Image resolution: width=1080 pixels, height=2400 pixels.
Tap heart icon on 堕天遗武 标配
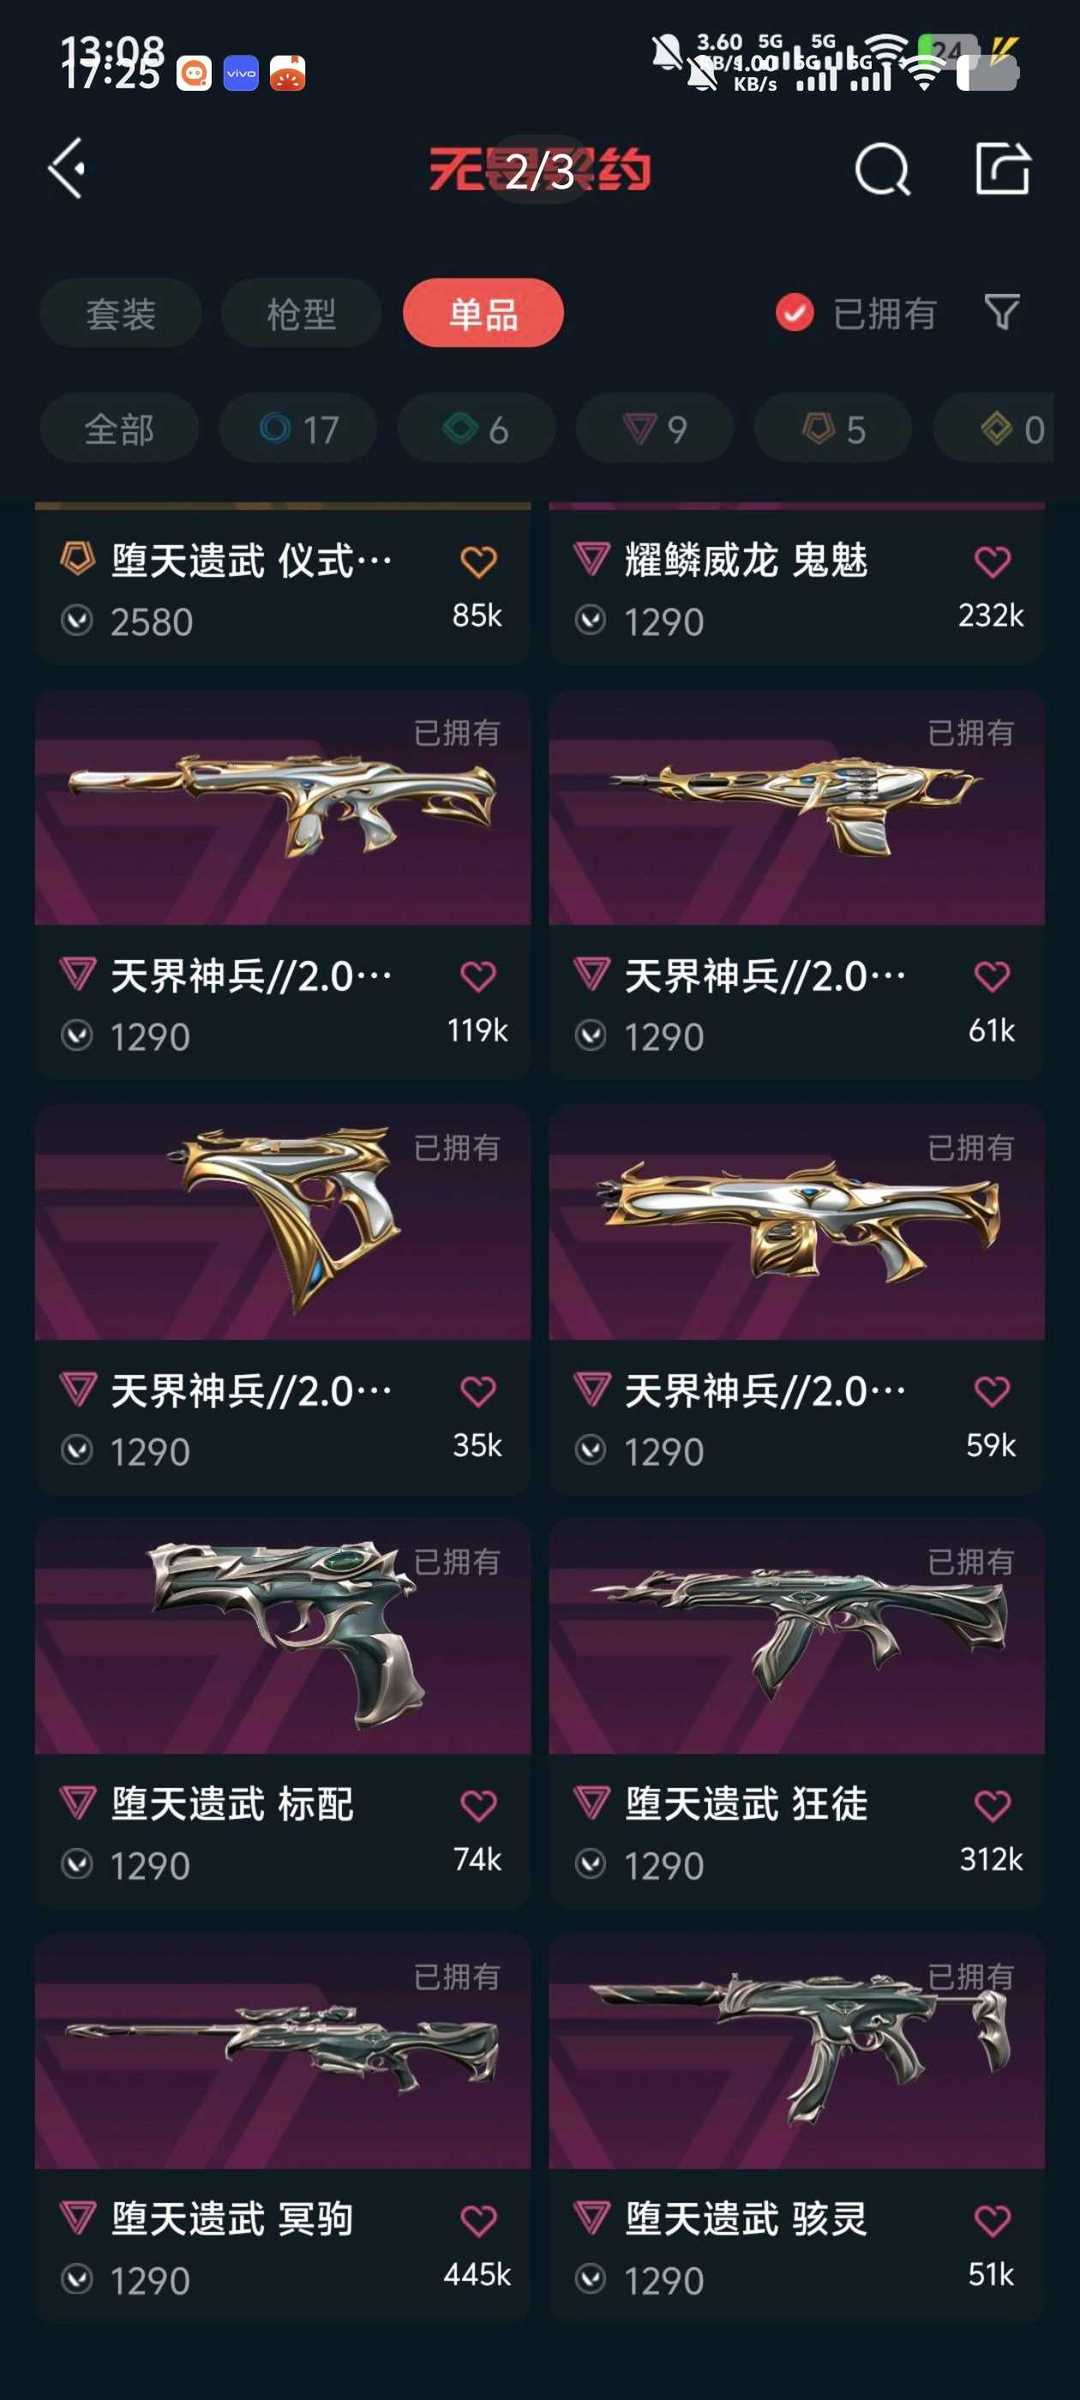point(479,1805)
